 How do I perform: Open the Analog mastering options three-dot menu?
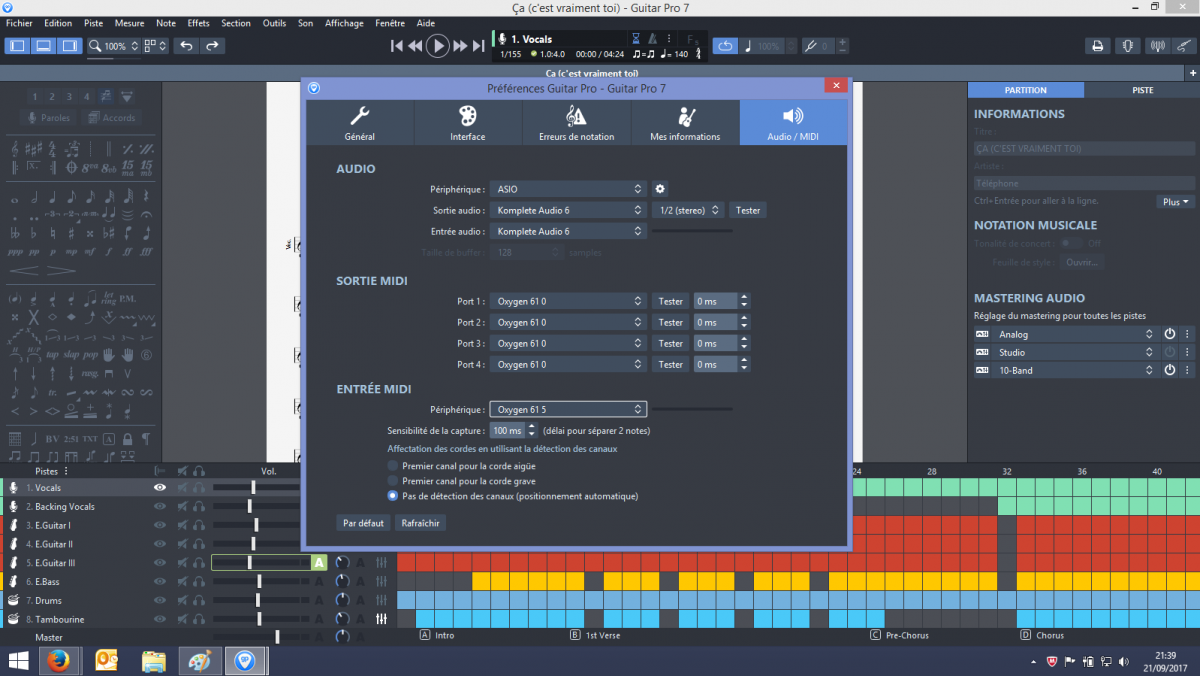pyautogui.click(x=1187, y=334)
